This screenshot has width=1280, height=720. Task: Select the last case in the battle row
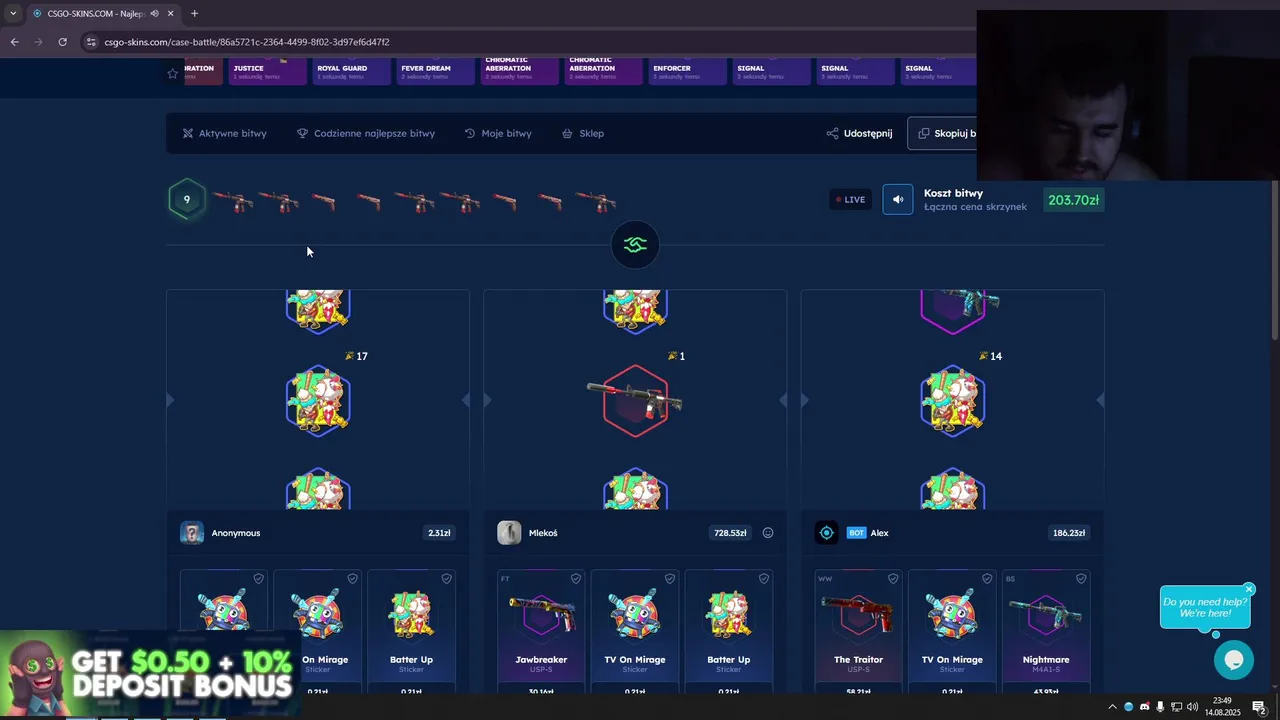596,202
